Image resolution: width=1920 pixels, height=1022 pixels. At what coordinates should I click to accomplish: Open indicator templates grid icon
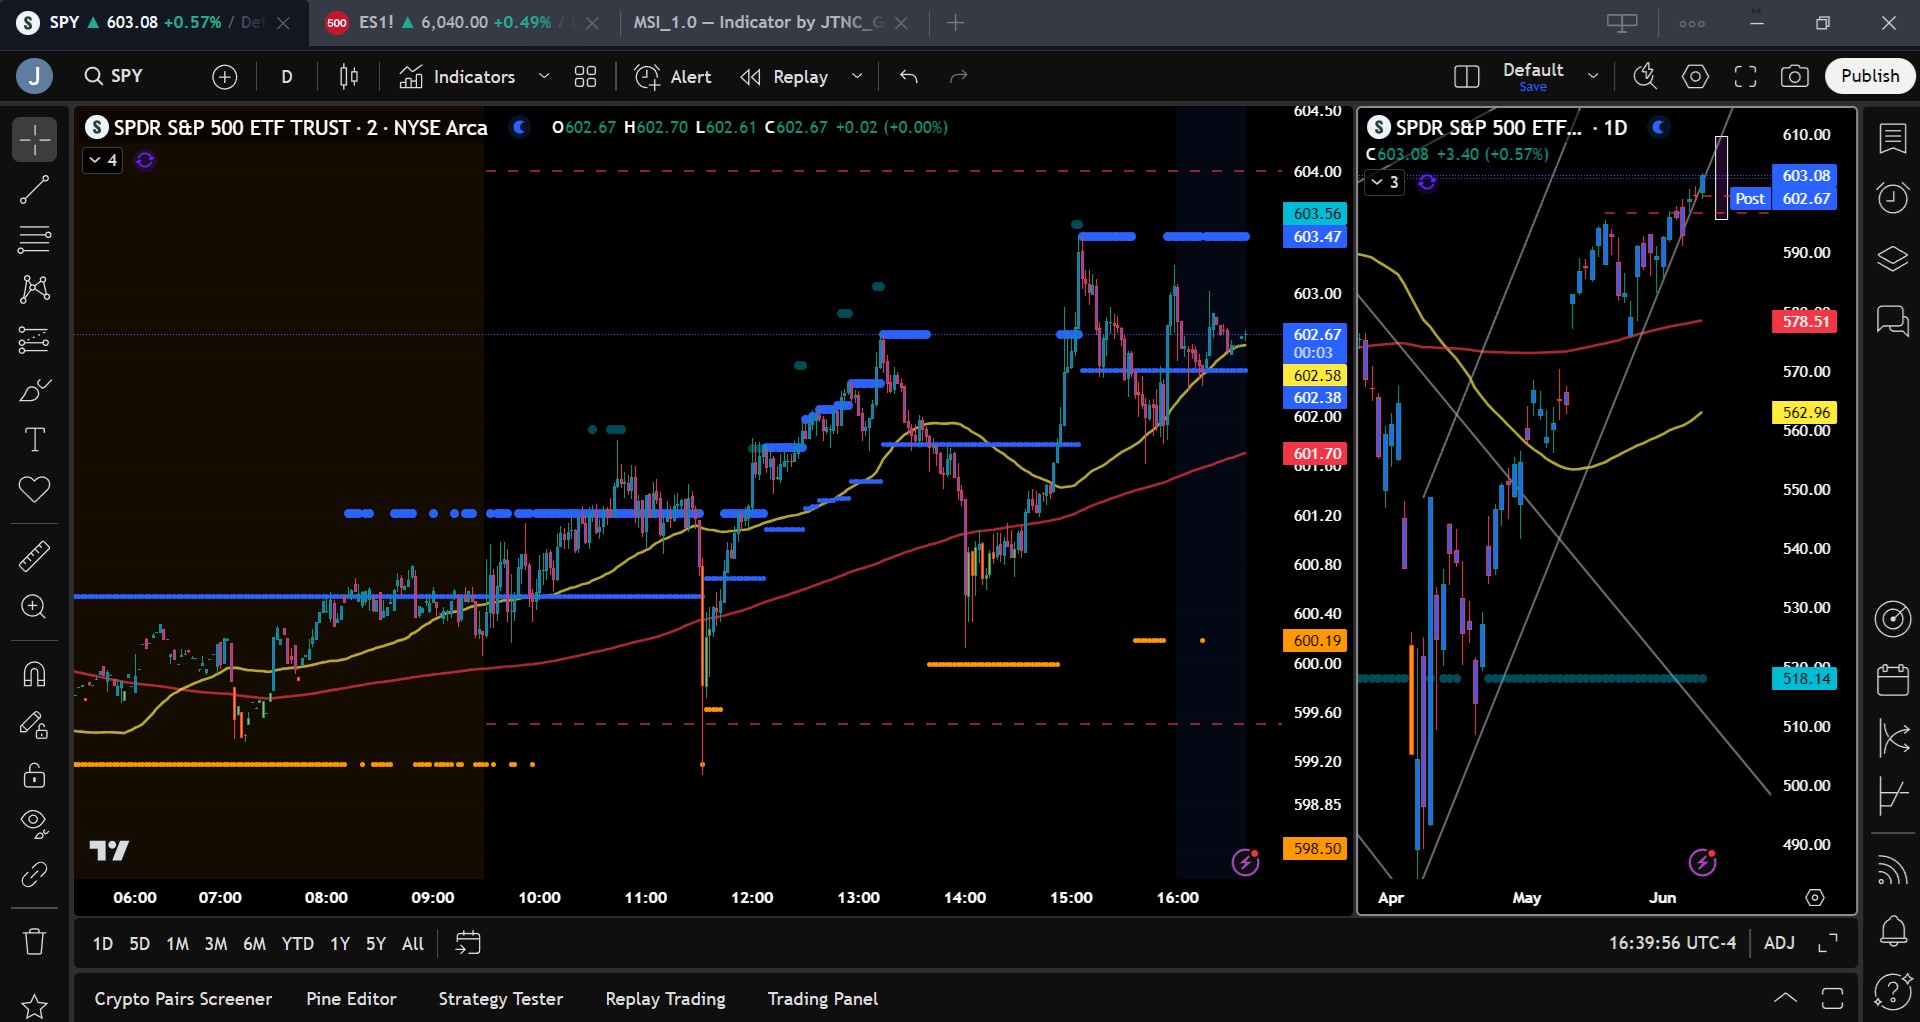[586, 76]
